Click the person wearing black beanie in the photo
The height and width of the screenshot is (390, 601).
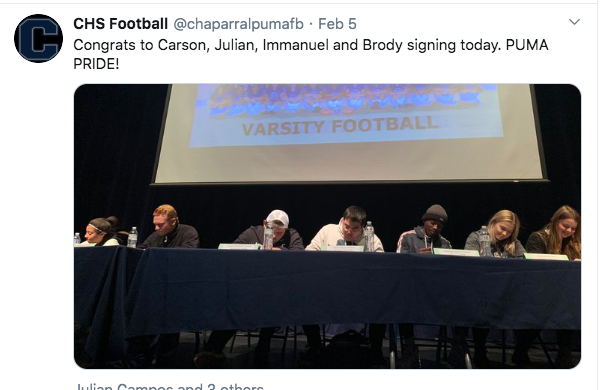tap(424, 230)
